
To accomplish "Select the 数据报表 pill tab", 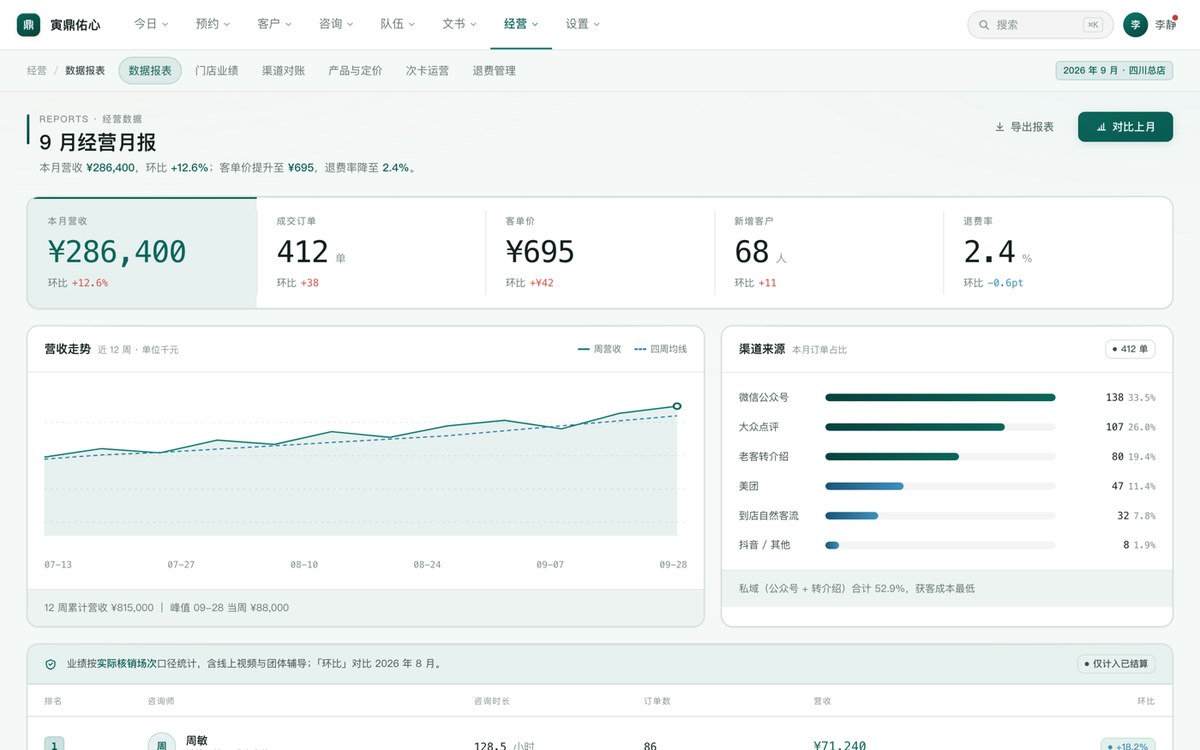I will coord(150,71).
